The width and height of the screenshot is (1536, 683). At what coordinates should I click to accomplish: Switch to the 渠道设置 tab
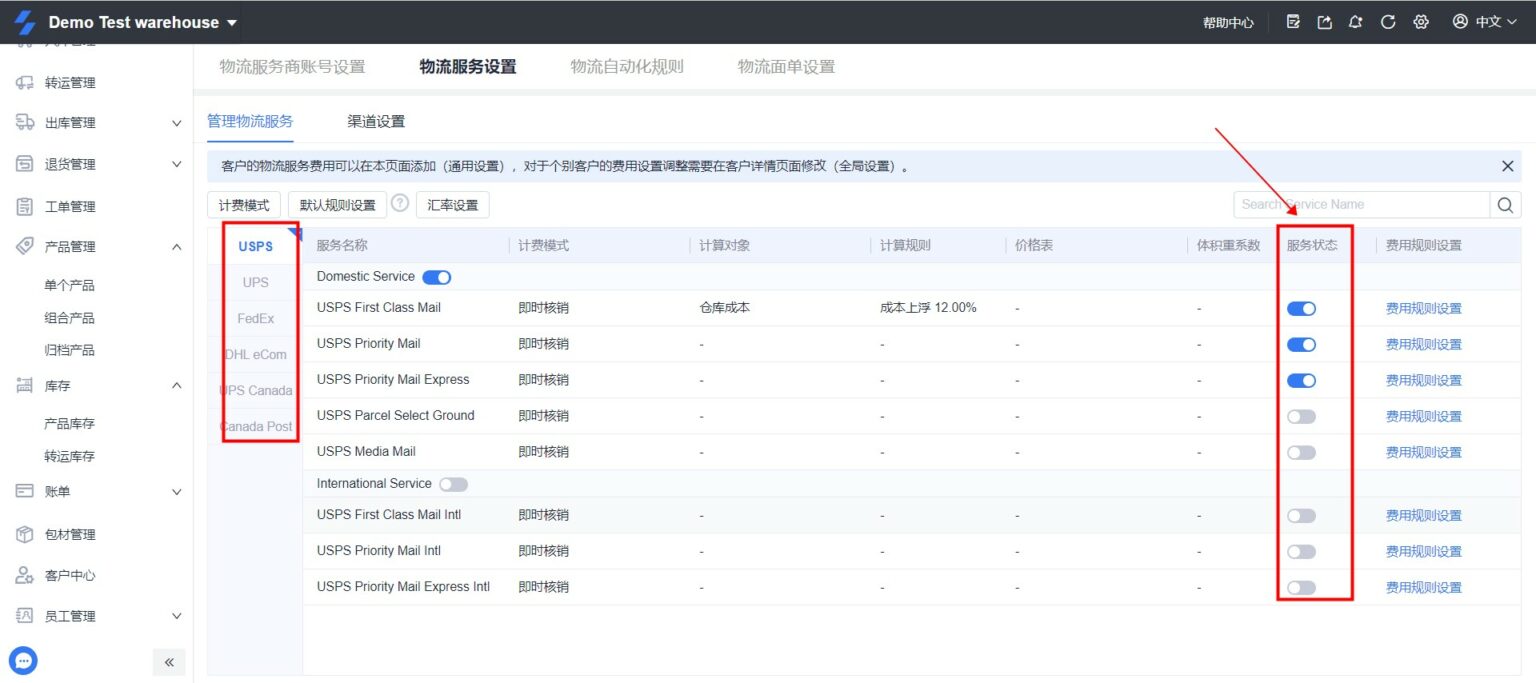(375, 120)
